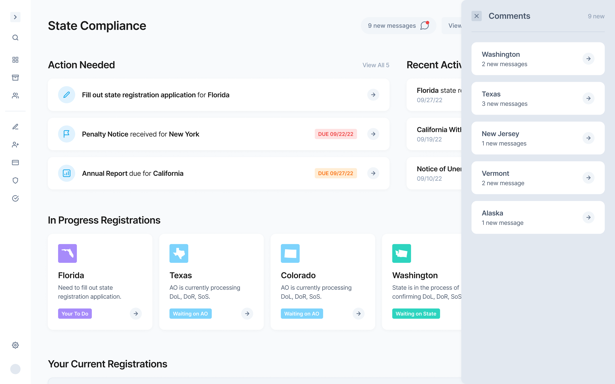Screen dimensions: 615x384
Task: Open the Colorado registration card arrow
Action: 358,313
